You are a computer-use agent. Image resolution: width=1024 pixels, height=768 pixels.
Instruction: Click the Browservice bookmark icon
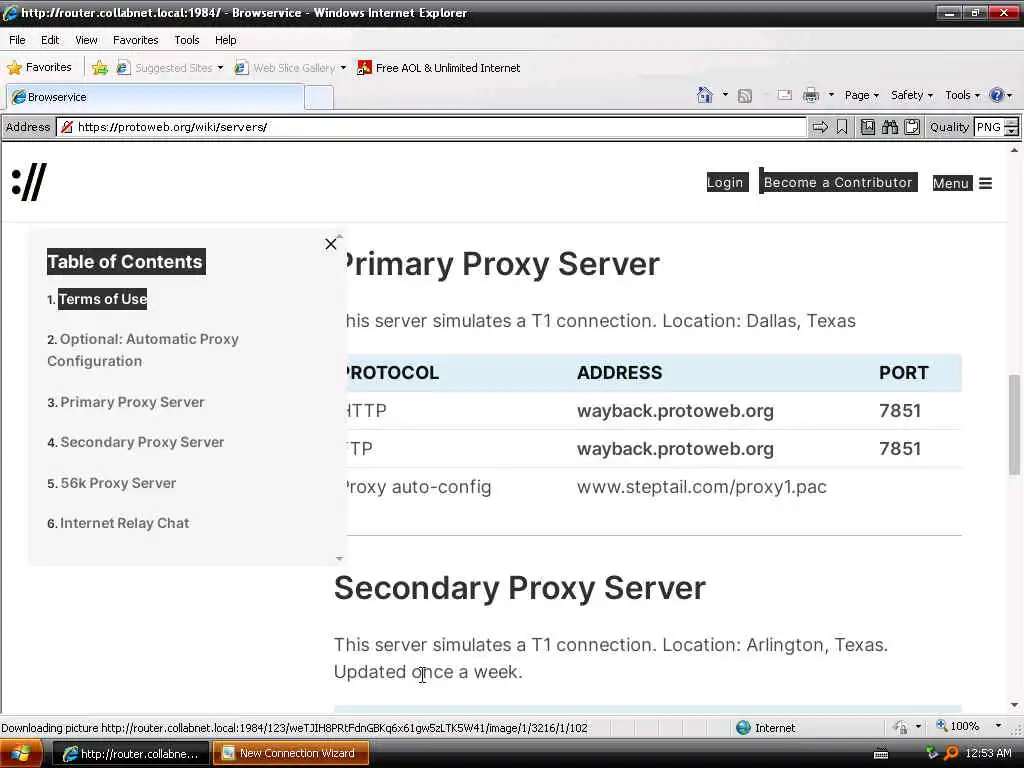[842, 127]
